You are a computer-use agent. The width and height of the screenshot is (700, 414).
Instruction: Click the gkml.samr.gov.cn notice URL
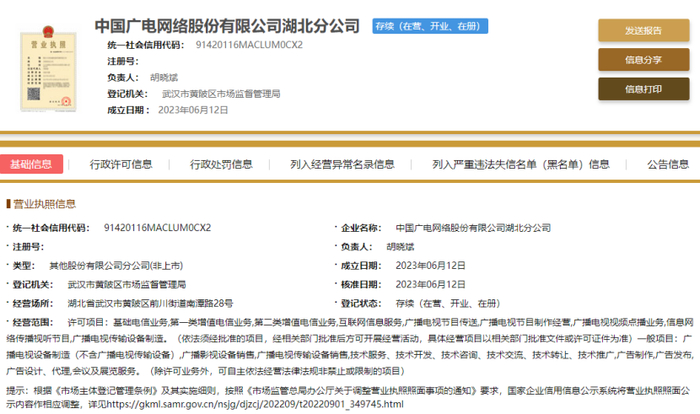[255, 404]
